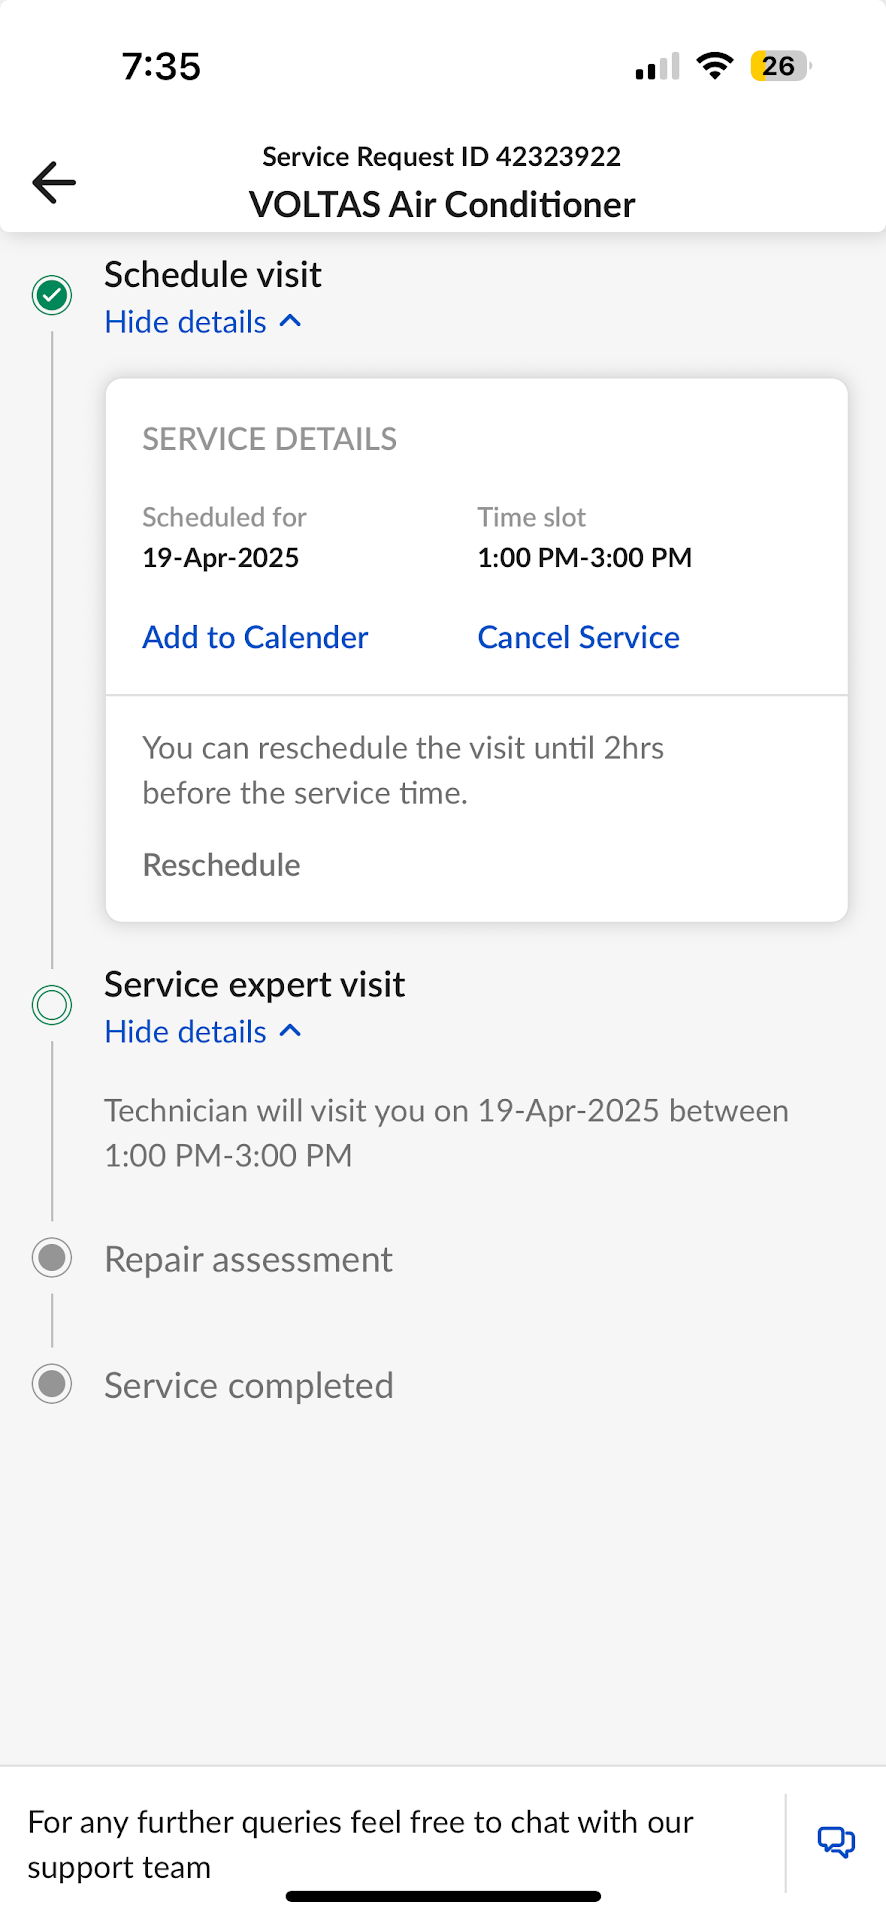Tap Hide details under Schedule visit
Image resolution: width=886 pixels, height=1920 pixels.
pos(186,322)
